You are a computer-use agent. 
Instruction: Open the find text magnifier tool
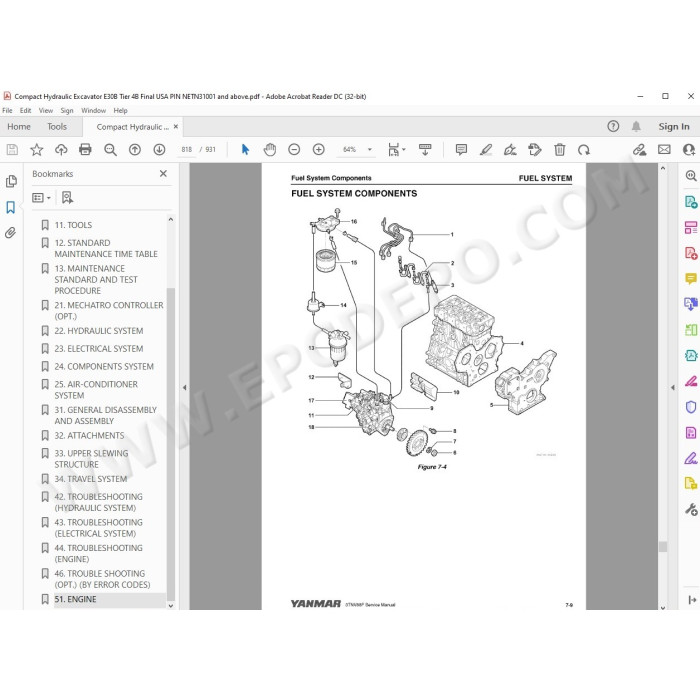click(110, 150)
